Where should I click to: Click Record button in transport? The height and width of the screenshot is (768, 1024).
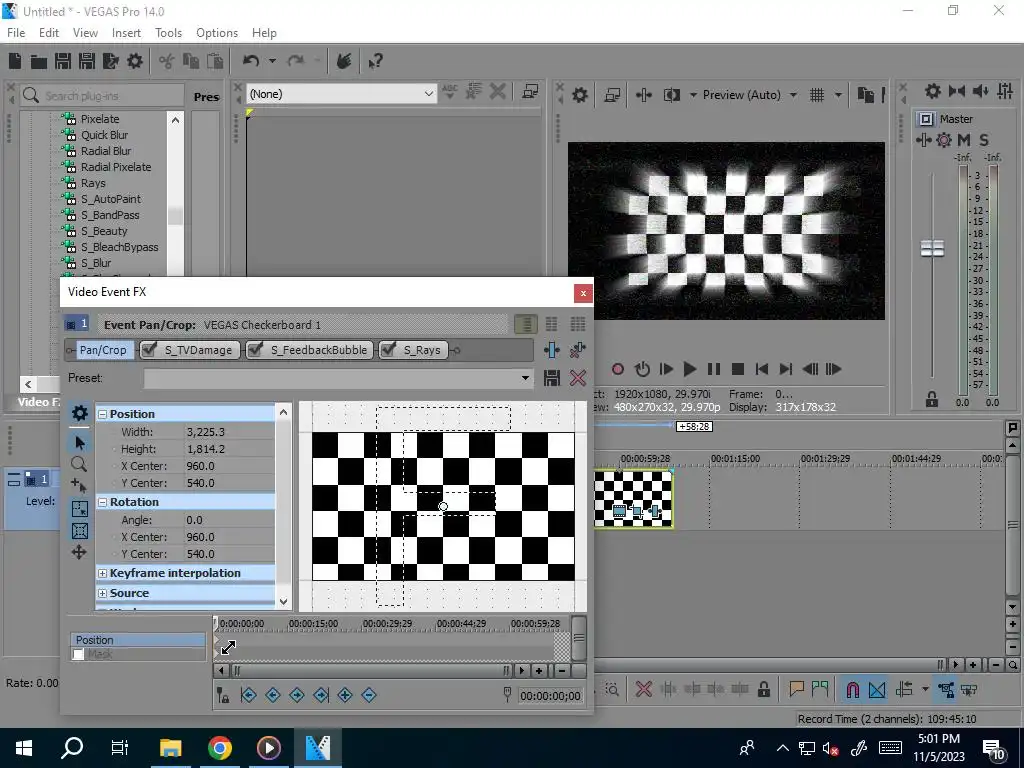617,369
